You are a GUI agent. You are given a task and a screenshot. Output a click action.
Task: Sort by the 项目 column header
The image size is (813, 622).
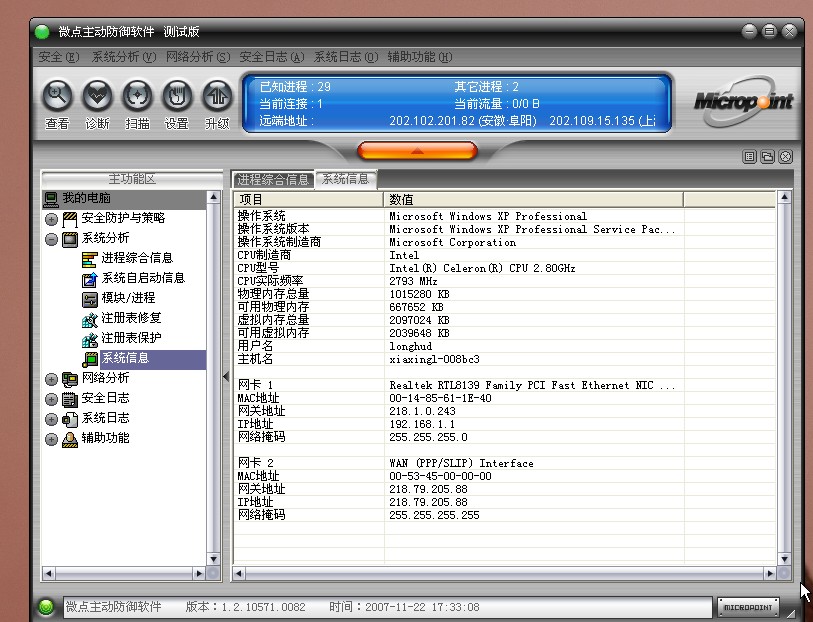click(309, 200)
